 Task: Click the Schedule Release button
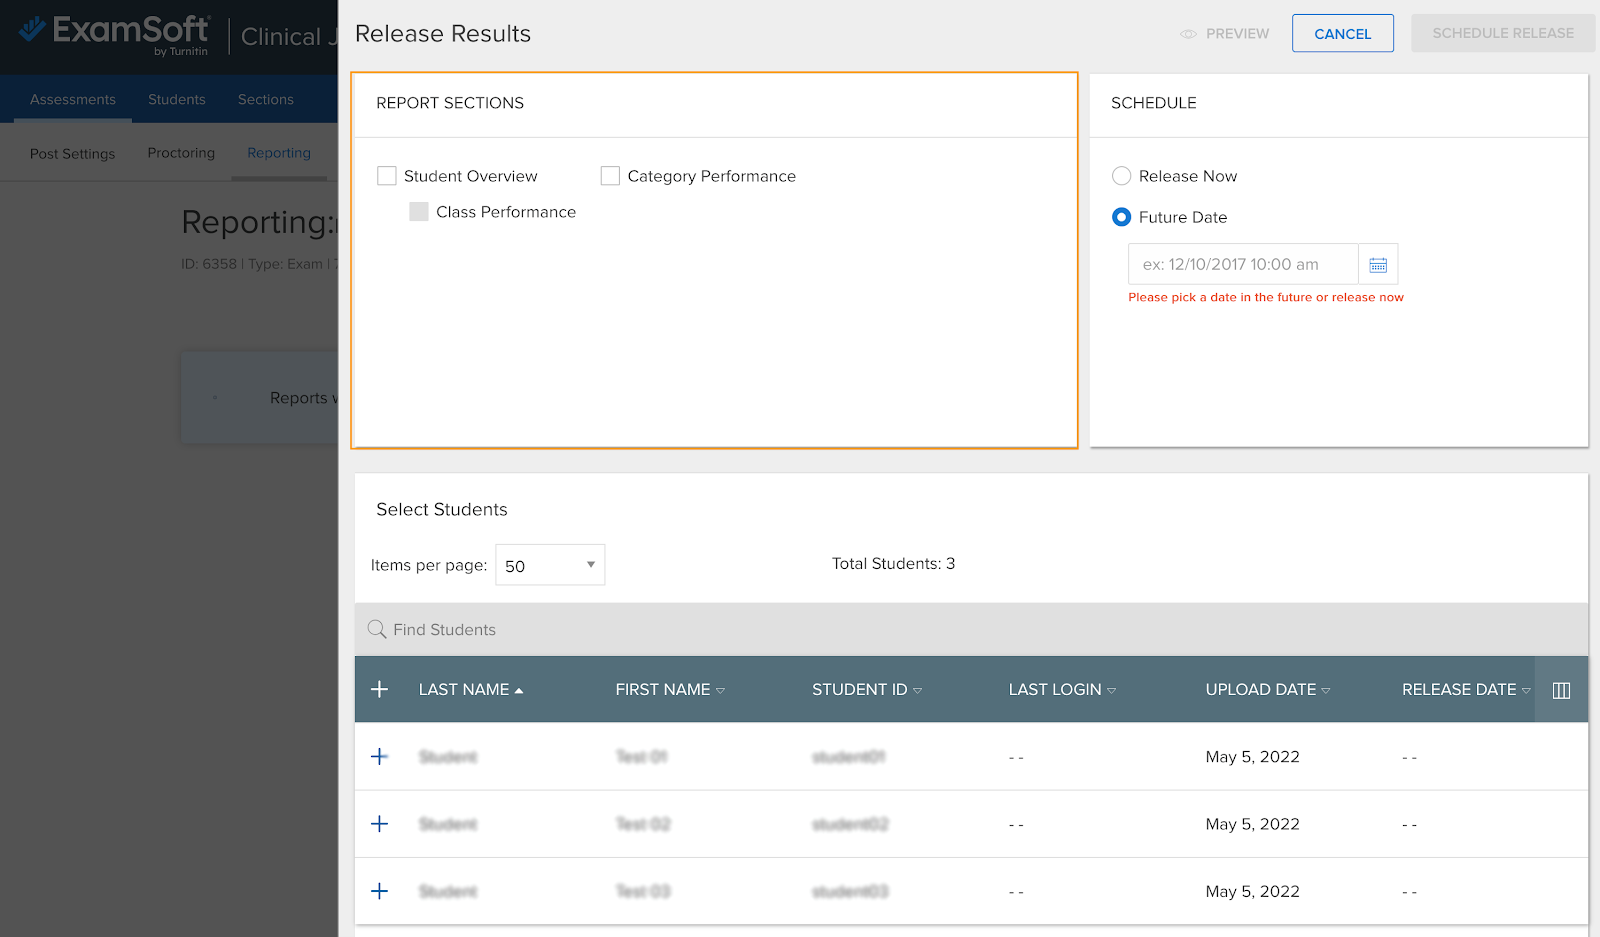coord(1502,33)
